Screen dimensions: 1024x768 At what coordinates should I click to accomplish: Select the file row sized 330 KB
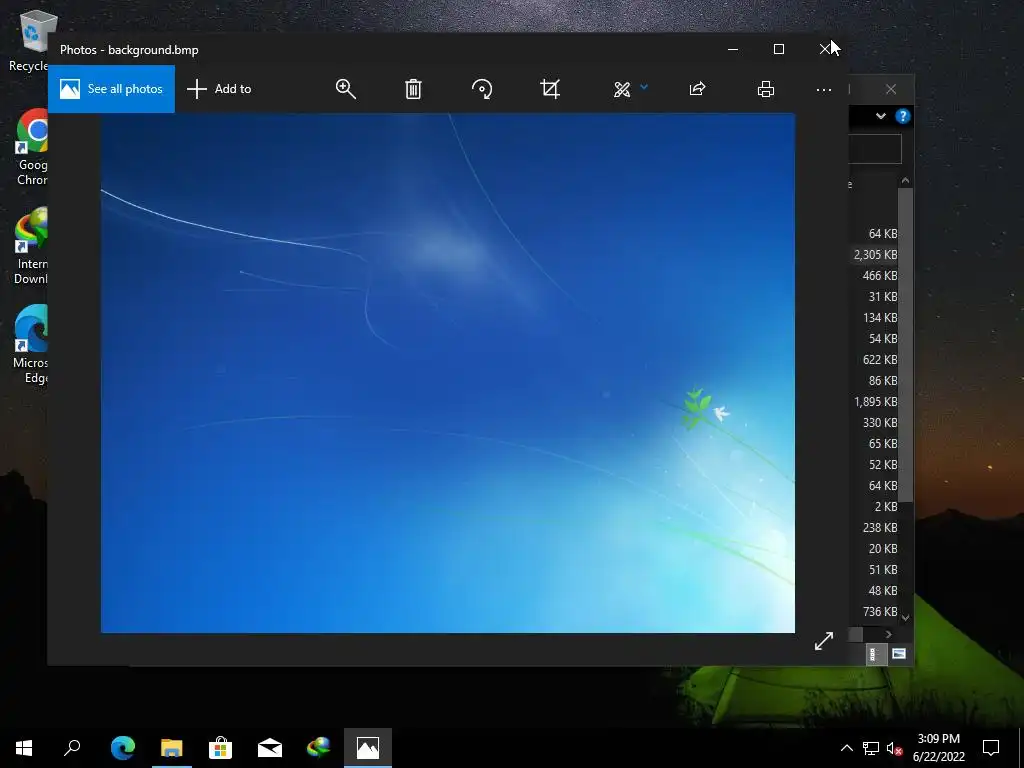pyautogui.click(x=874, y=423)
